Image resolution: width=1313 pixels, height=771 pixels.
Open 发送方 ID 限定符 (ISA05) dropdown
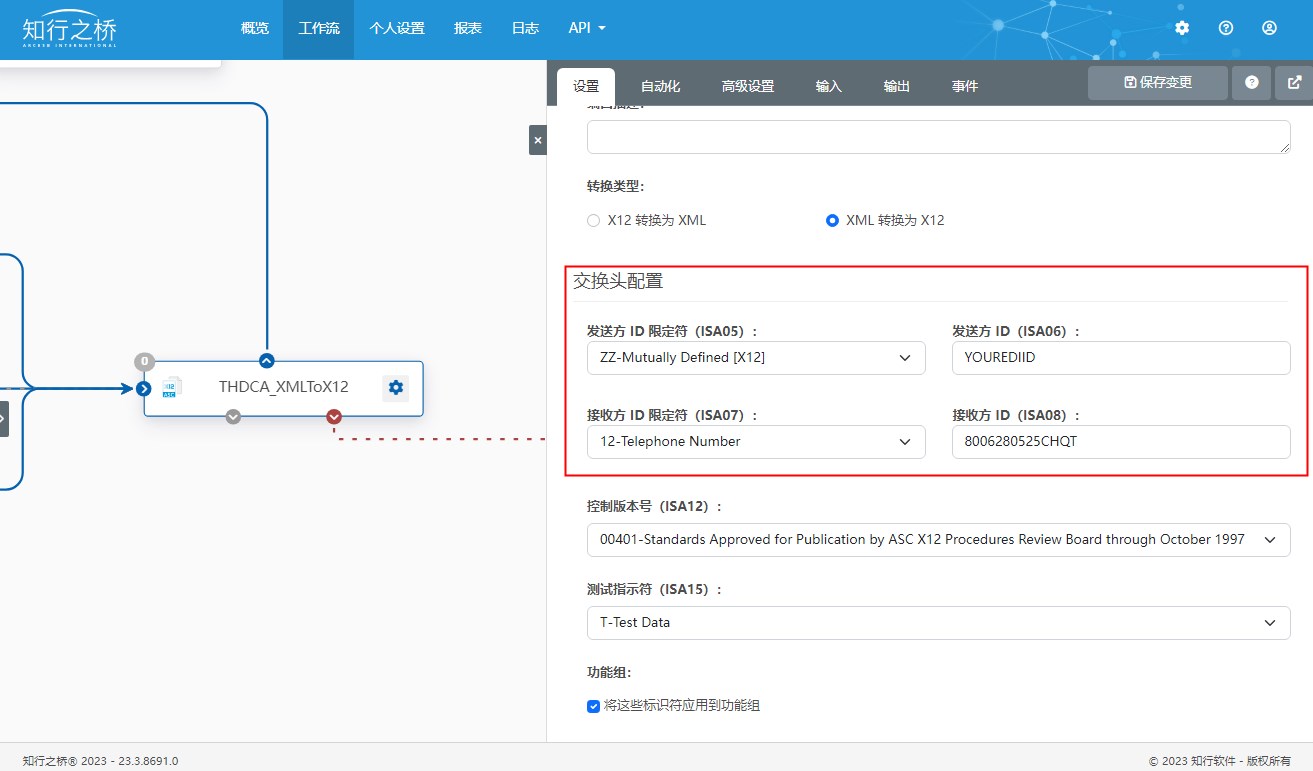[755, 358]
